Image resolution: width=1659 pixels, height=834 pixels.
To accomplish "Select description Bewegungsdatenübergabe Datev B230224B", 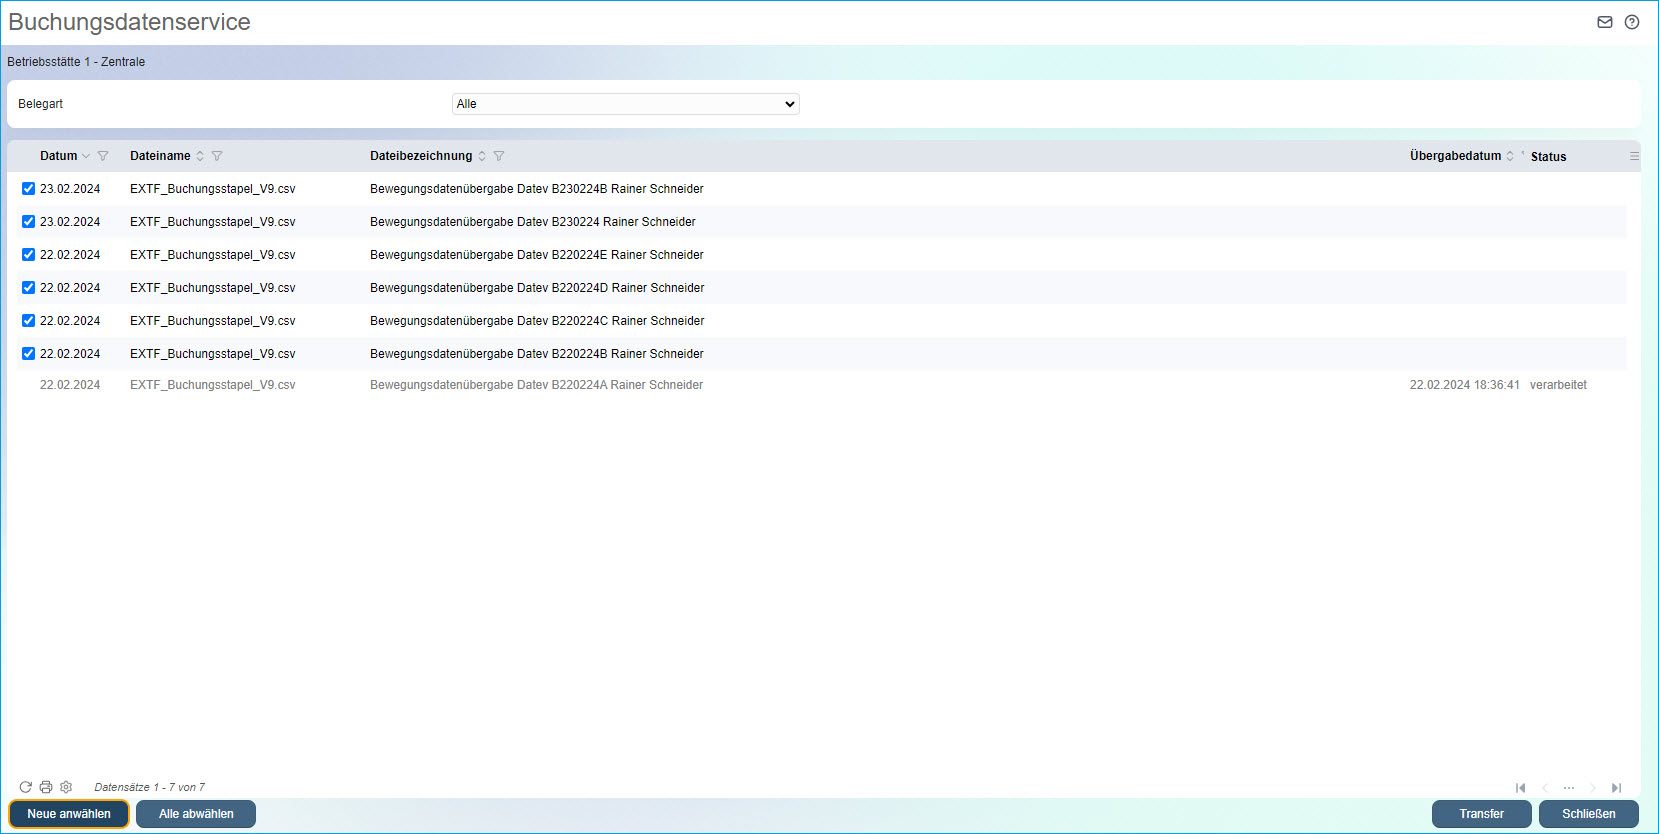I will (537, 189).
